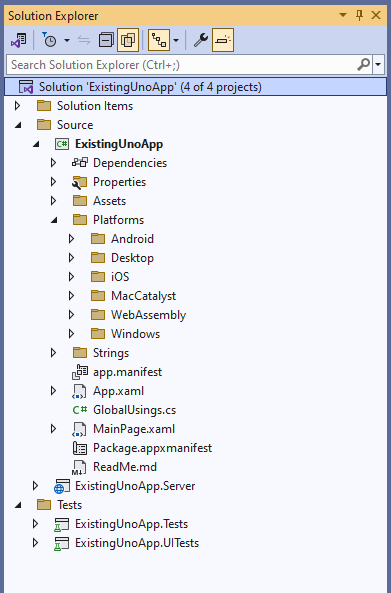Click the GlobalUsings.cs C# icon
The width and height of the screenshot is (391, 593).
tap(80, 410)
